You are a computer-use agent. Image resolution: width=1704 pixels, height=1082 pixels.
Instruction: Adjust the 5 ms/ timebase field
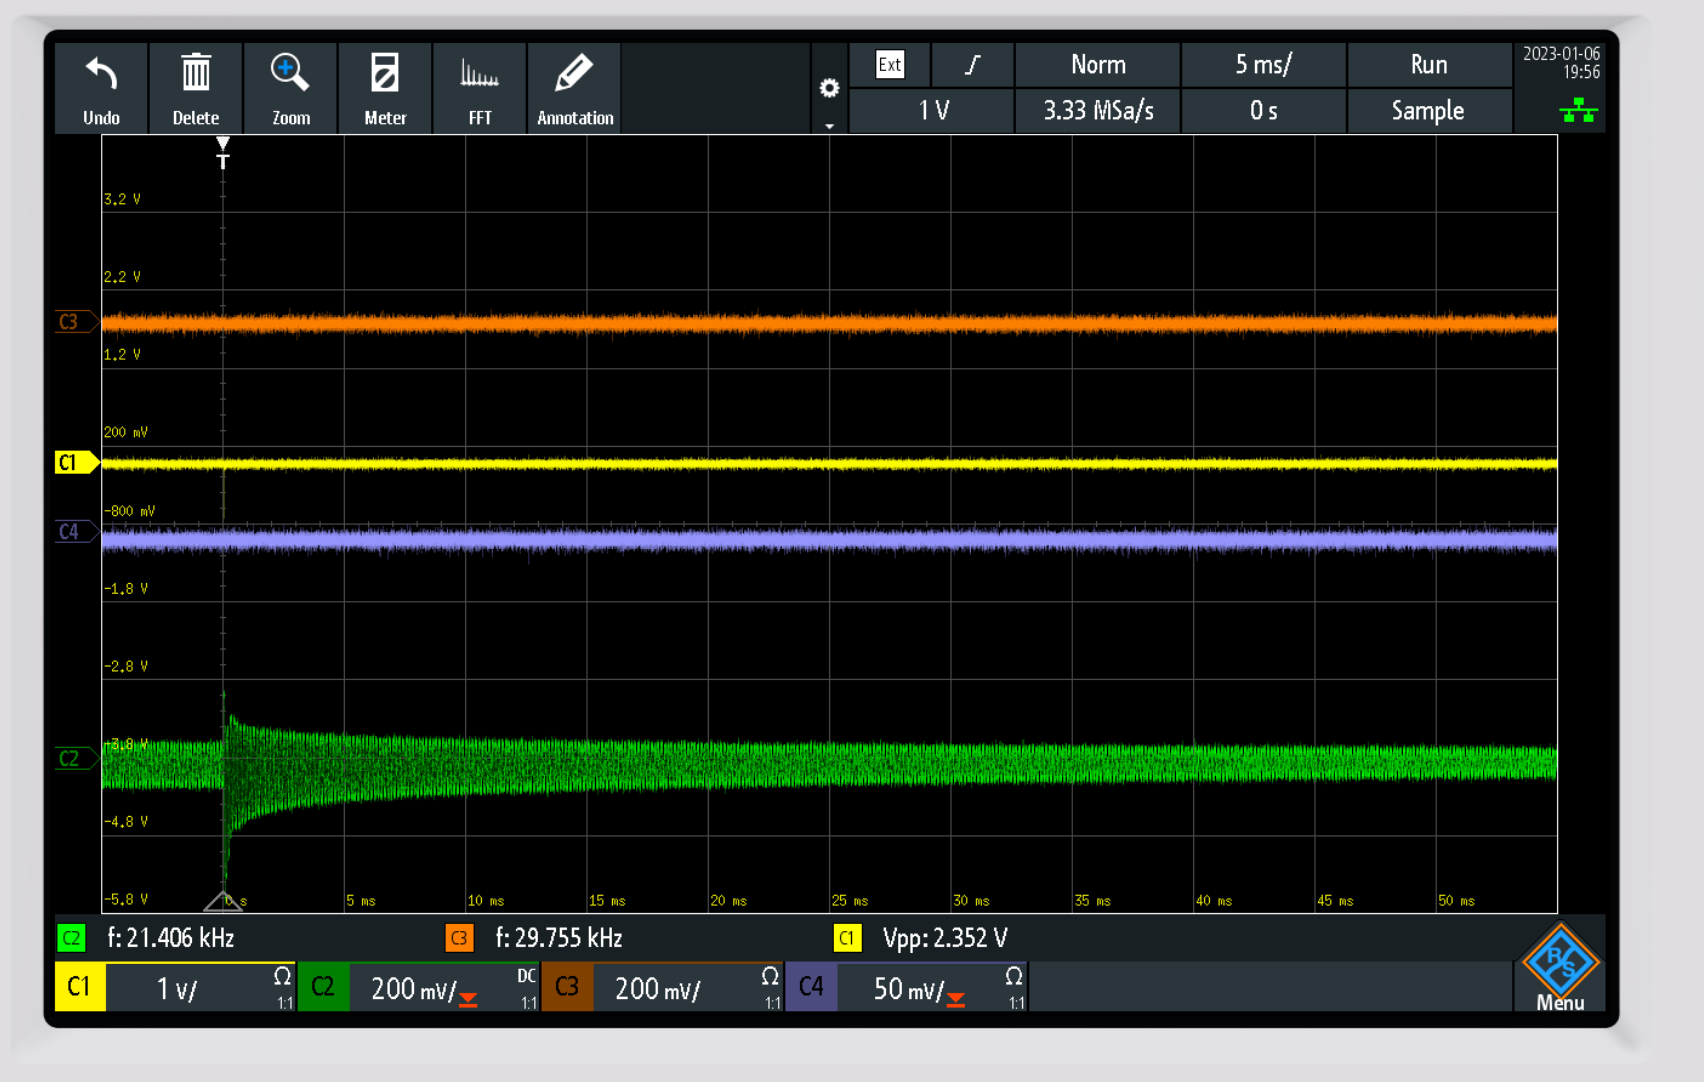coord(1263,65)
